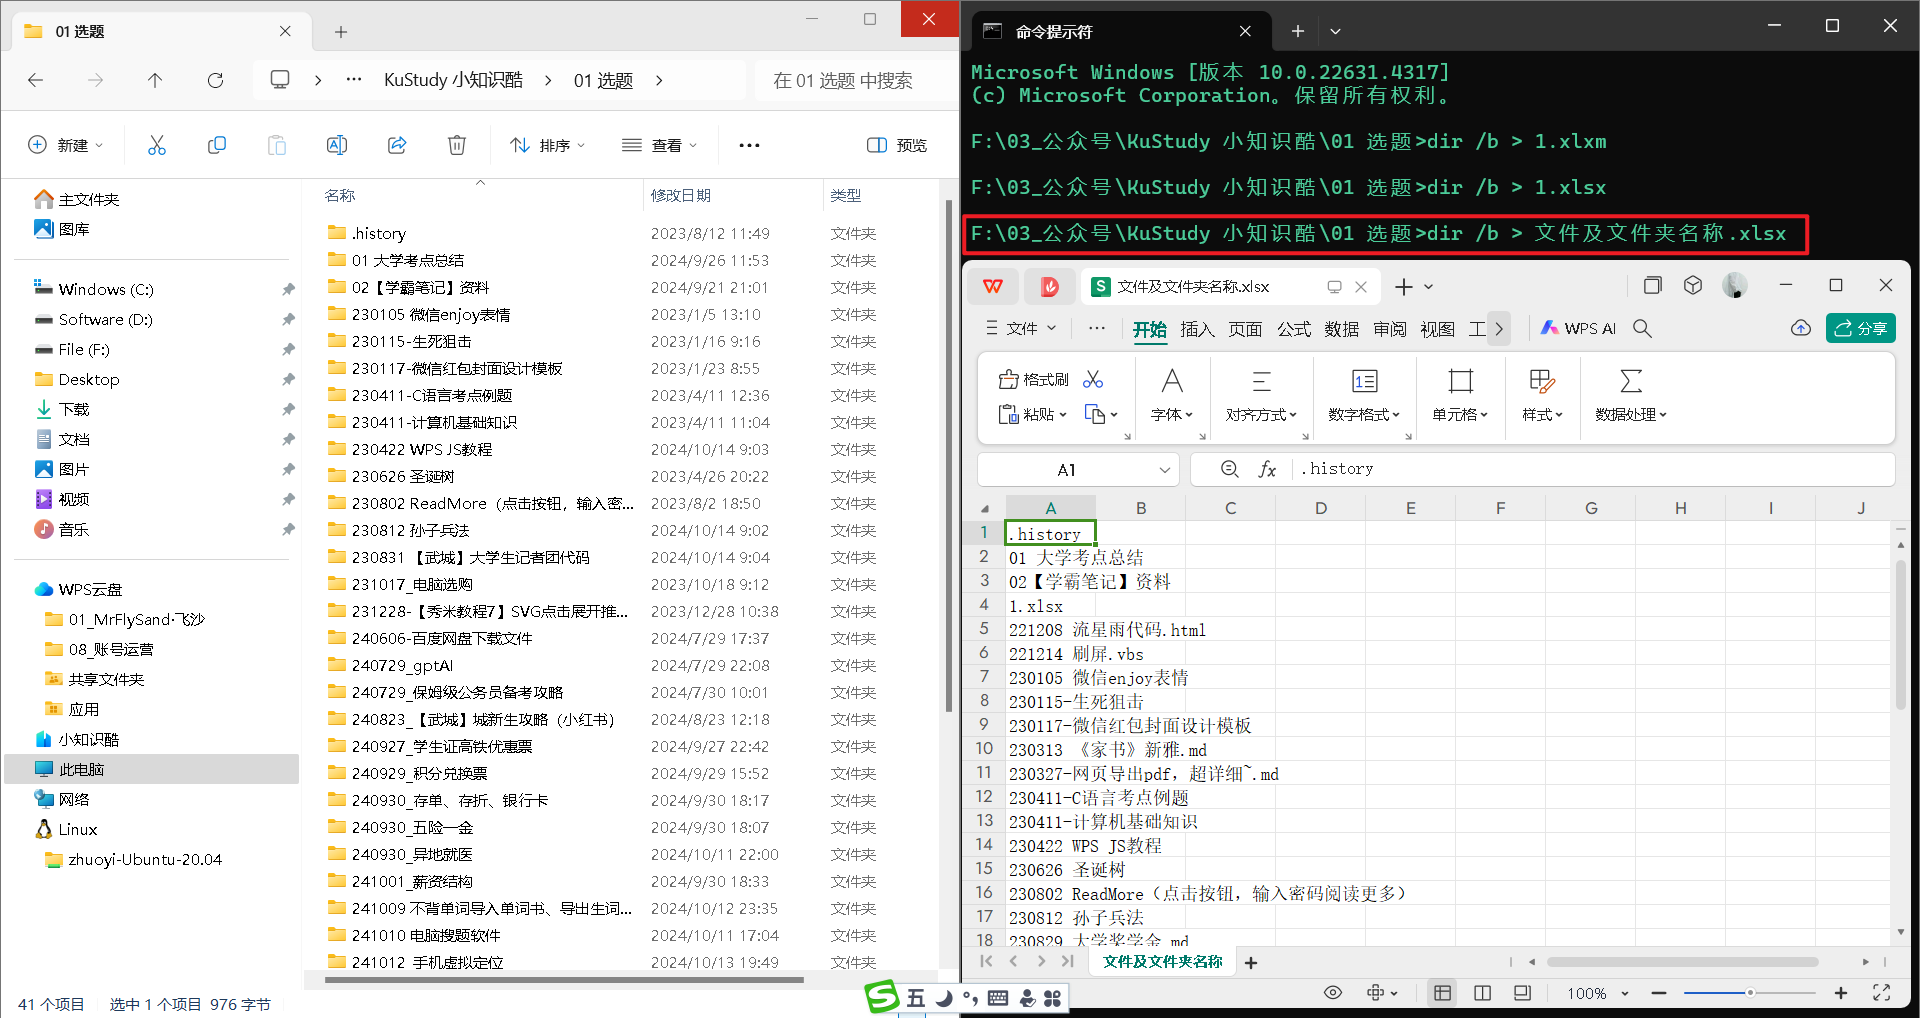Switch to normal view in WPS status bar
This screenshot has height=1018, width=1920.
(1442, 993)
